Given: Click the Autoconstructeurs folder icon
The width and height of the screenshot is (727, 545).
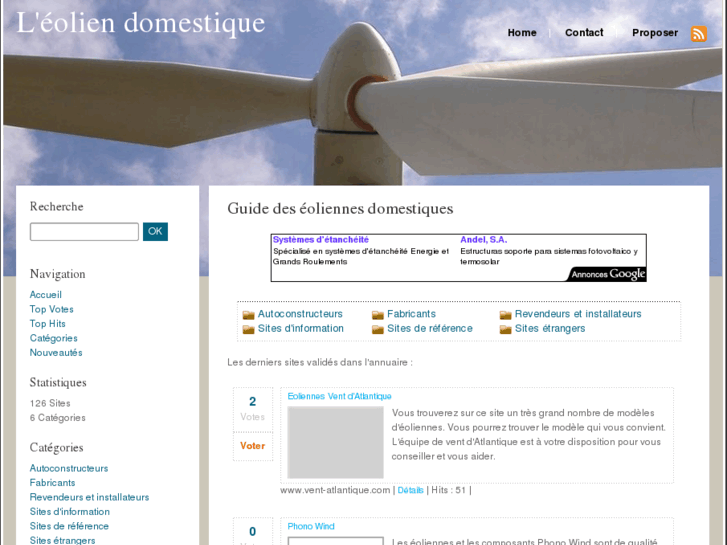Looking at the screenshot, I should pyautogui.click(x=249, y=315).
